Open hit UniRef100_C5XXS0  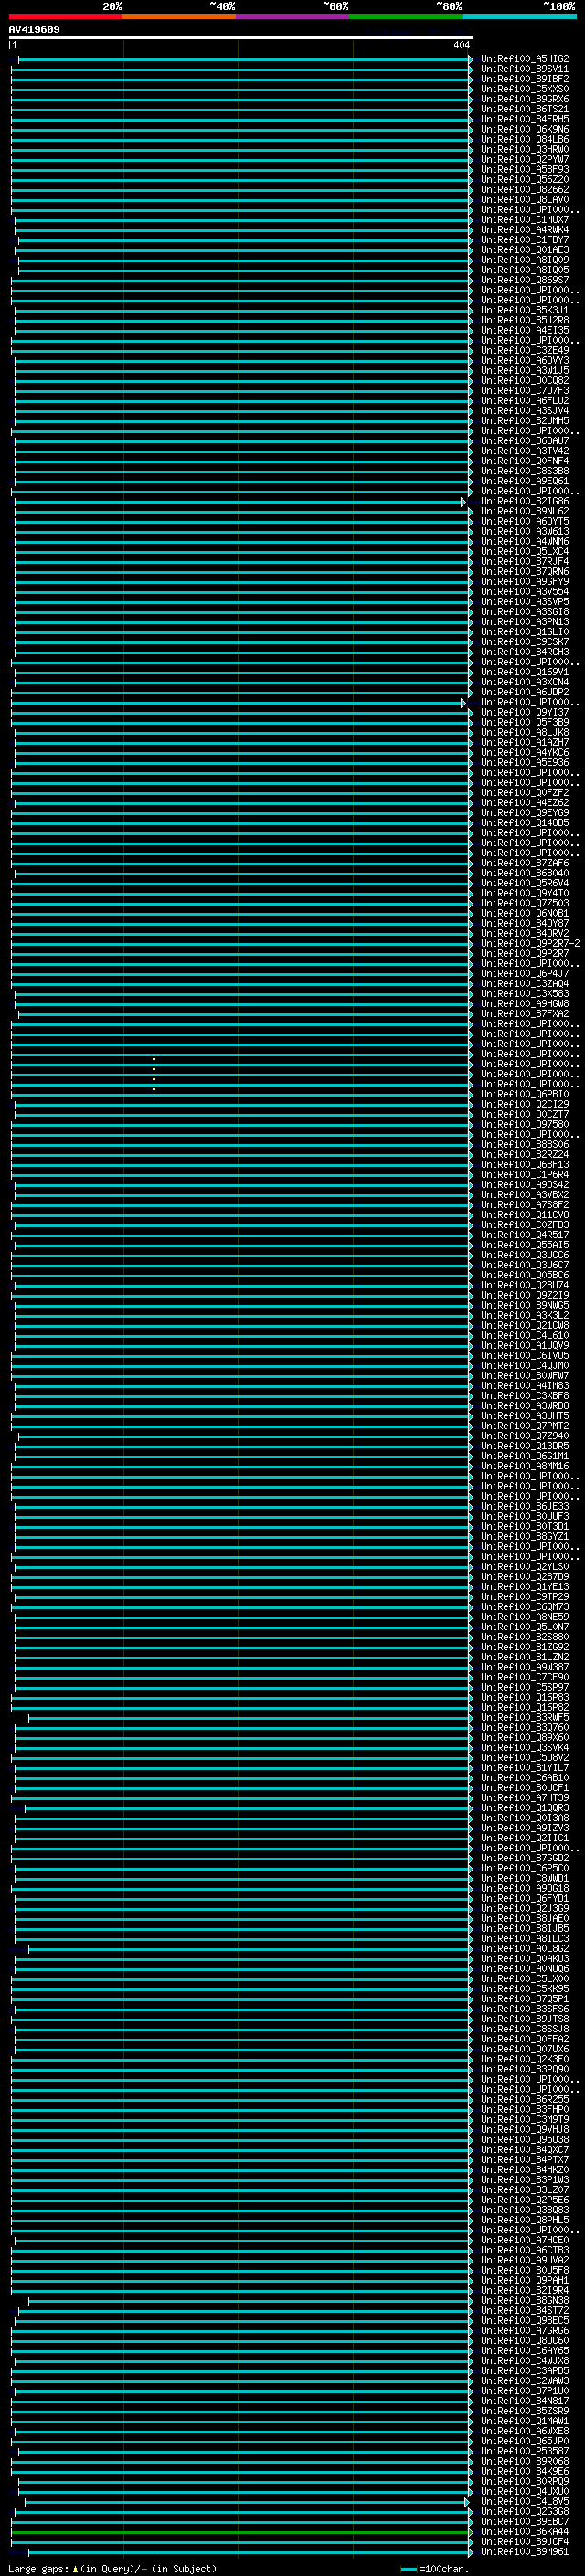tap(524, 89)
